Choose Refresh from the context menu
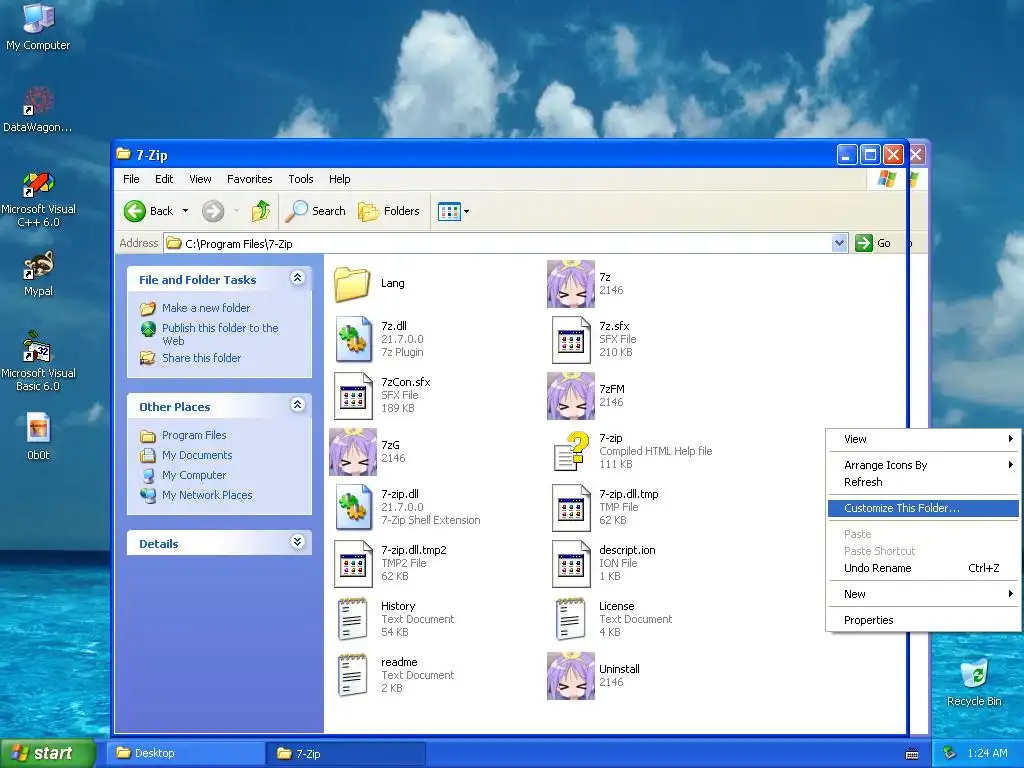 [923, 482]
